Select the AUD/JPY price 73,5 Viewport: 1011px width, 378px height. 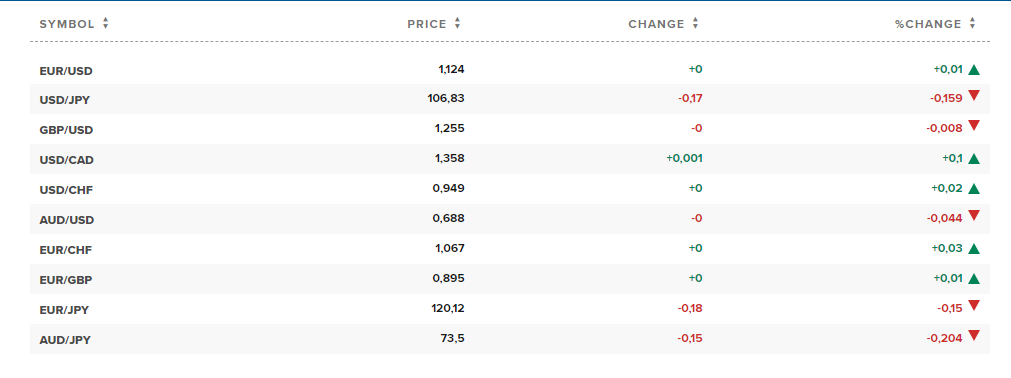[451, 339]
